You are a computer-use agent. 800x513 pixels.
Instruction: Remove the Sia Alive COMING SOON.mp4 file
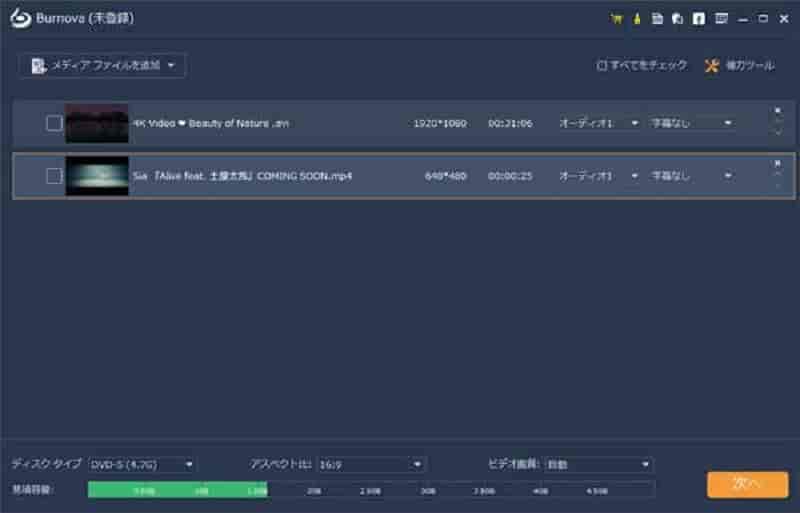coord(777,163)
